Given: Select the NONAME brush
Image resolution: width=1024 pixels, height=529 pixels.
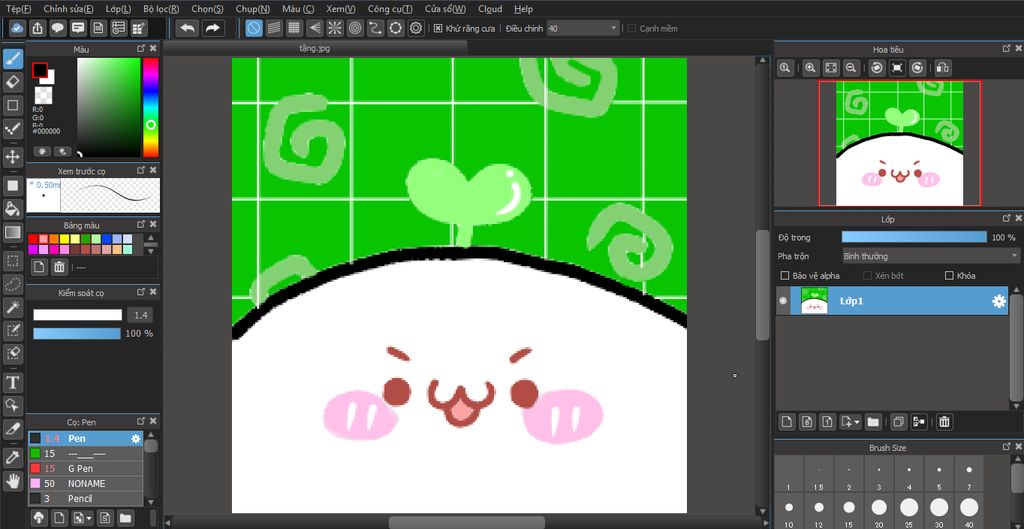Looking at the screenshot, I should (x=86, y=483).
